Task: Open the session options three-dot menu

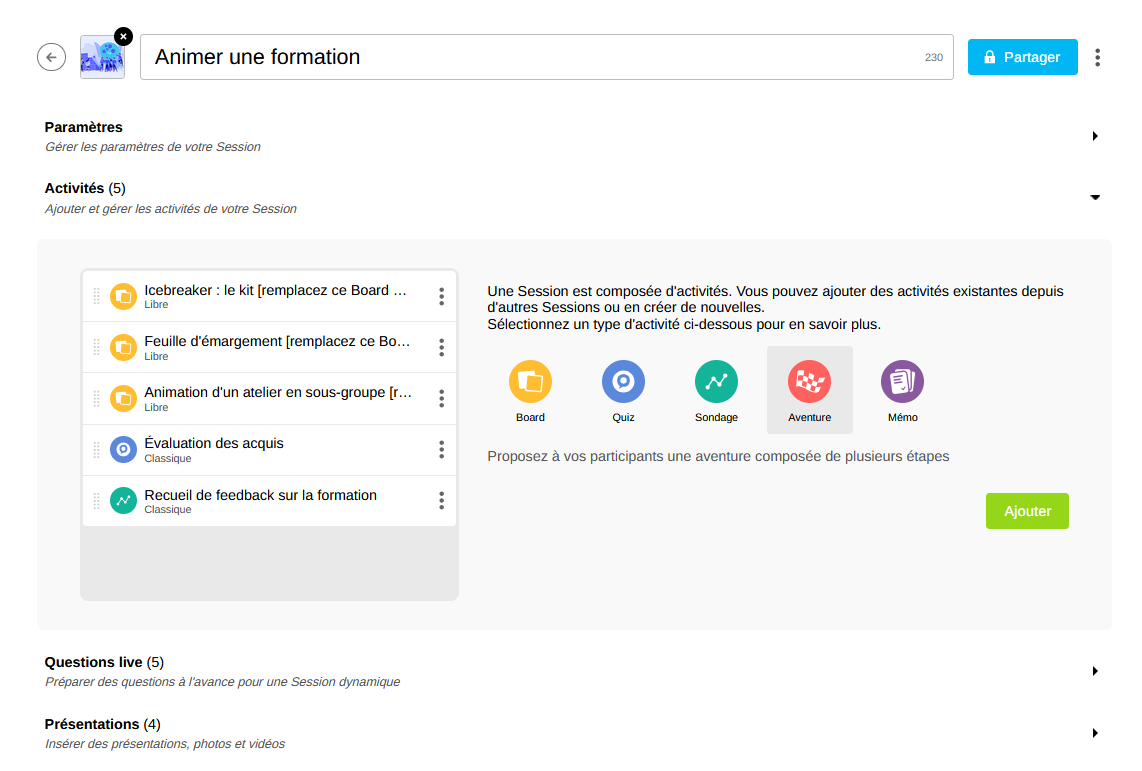Action: 1097,57
